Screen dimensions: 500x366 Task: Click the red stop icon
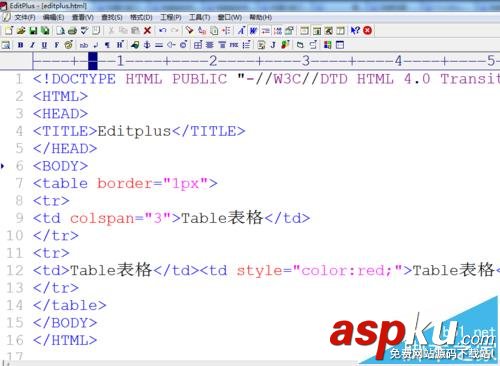(367, 31)
